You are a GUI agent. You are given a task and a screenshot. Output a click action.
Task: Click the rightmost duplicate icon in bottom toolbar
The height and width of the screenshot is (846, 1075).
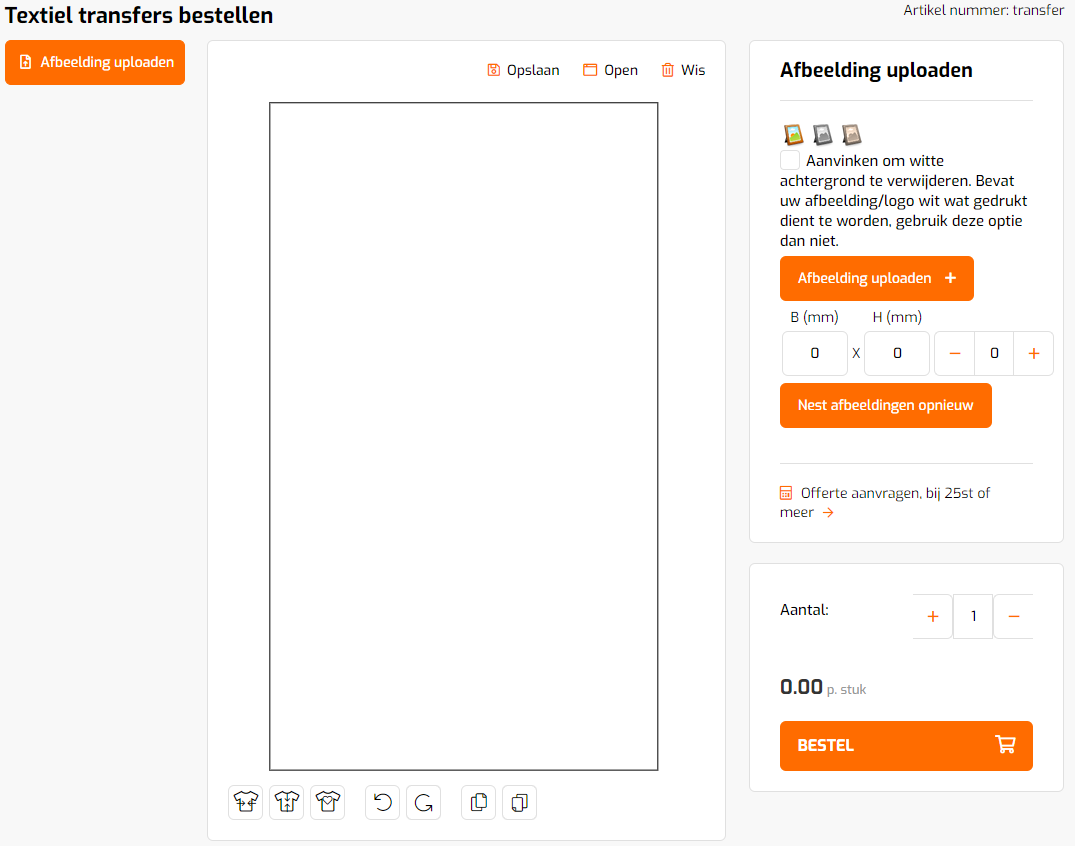[x=520, y=802]
